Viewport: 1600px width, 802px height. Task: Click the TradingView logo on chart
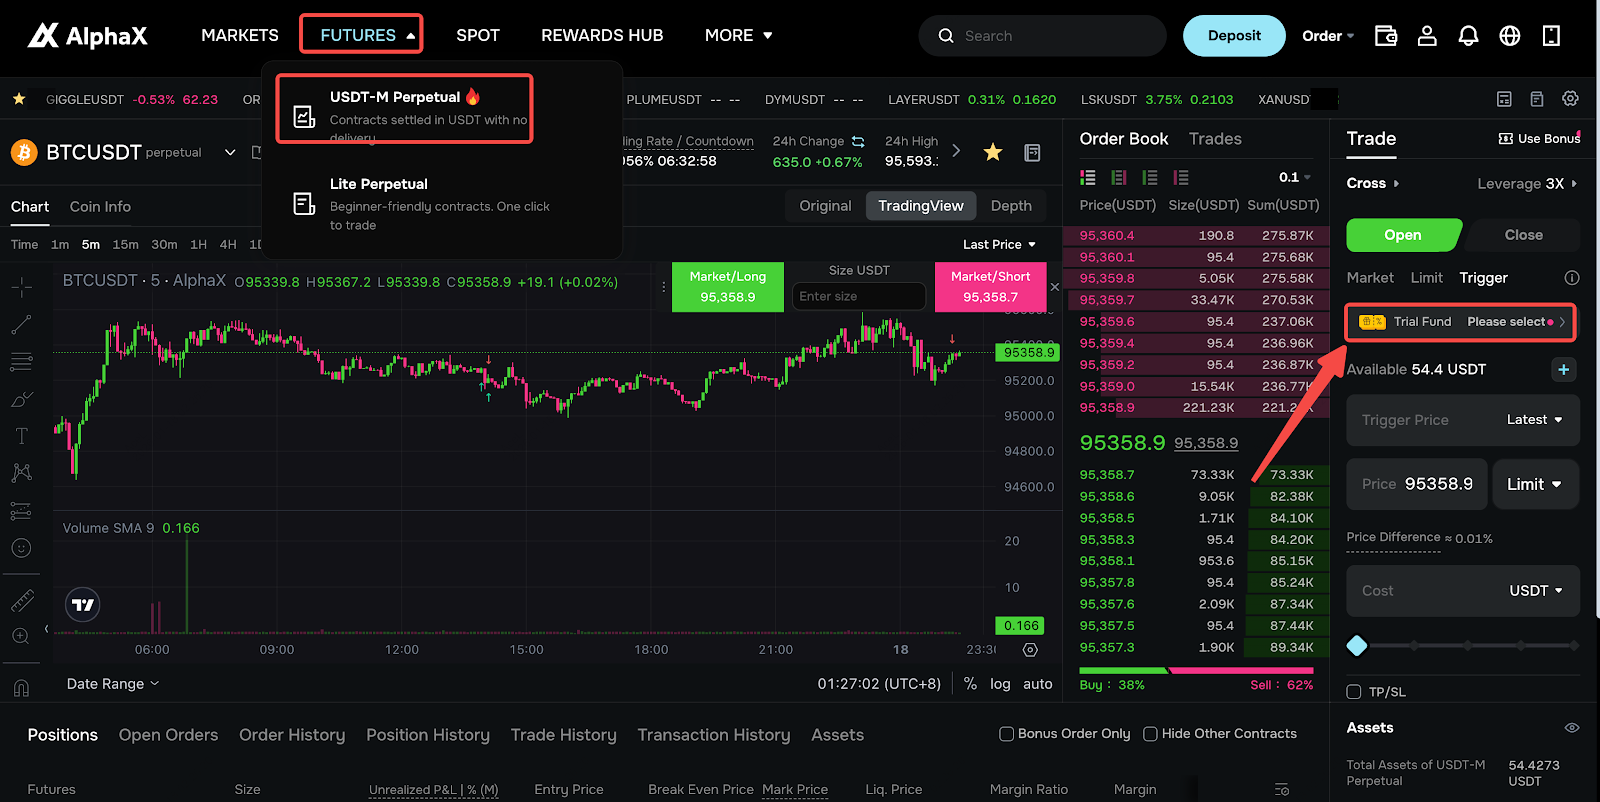coord(83,605)
